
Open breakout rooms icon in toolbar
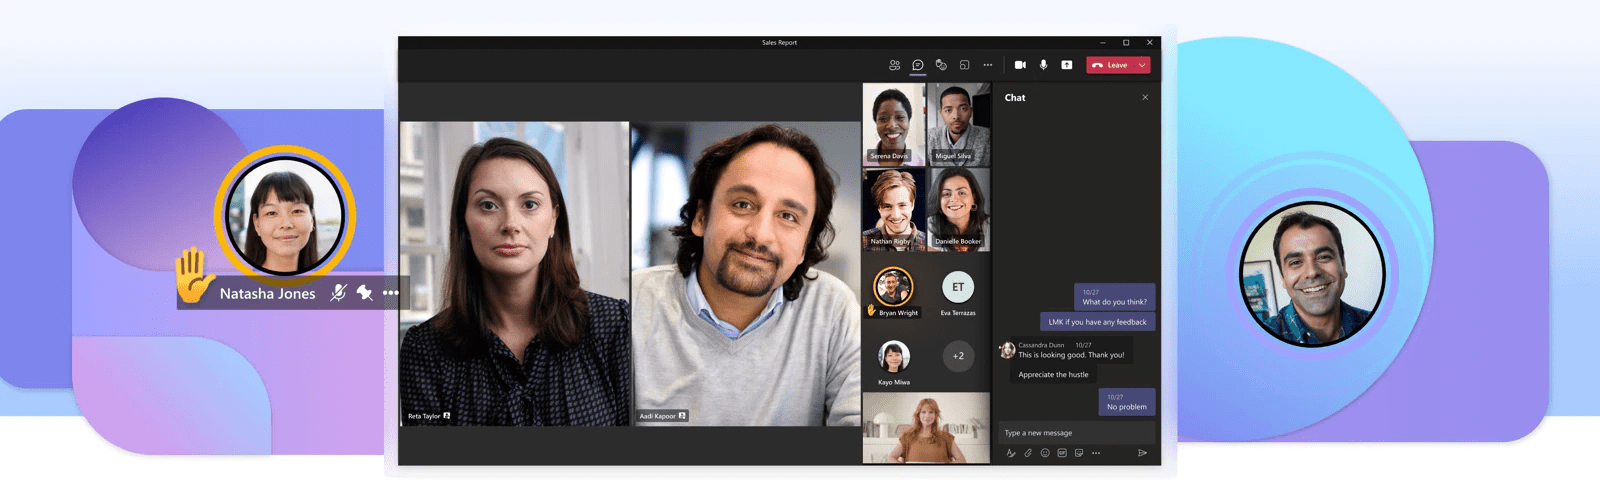tap(965, 65)
